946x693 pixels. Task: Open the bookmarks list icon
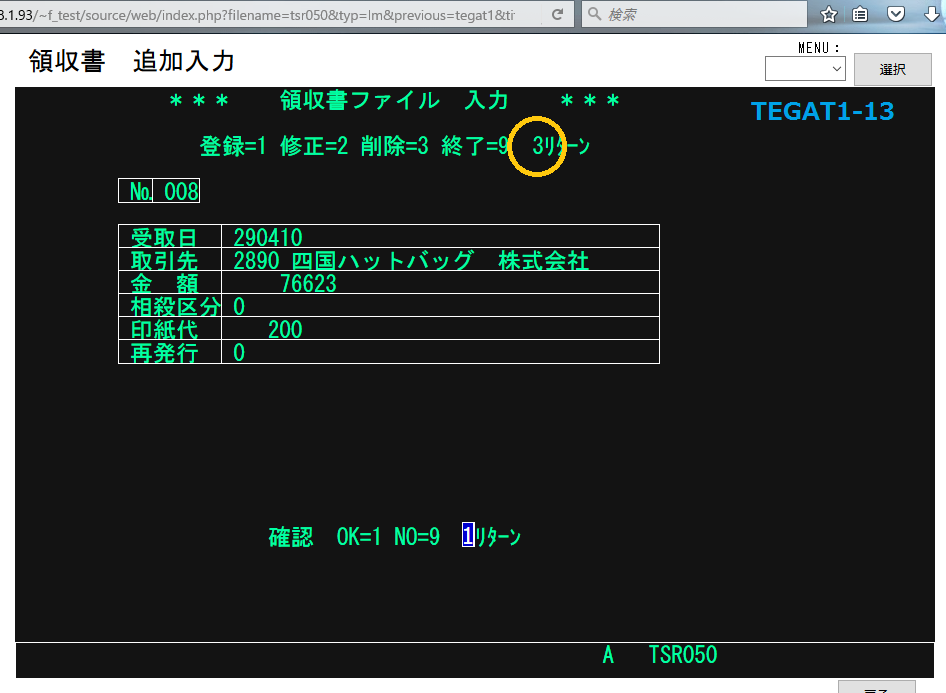pos(861,15)
